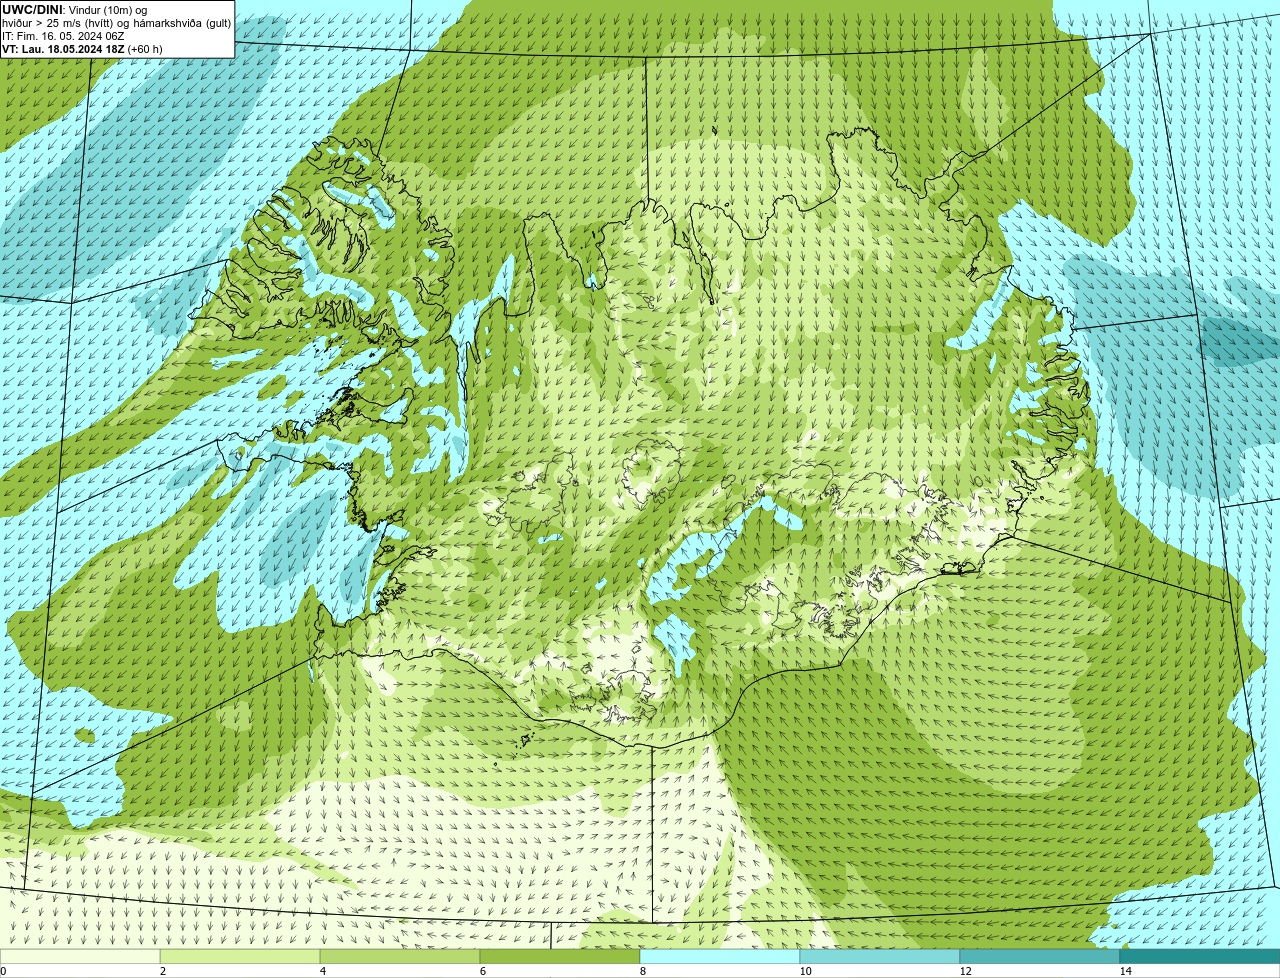Click the legend scale label '8'
The height and width of the screenshot is (978, 1280).
click(642, 971)
